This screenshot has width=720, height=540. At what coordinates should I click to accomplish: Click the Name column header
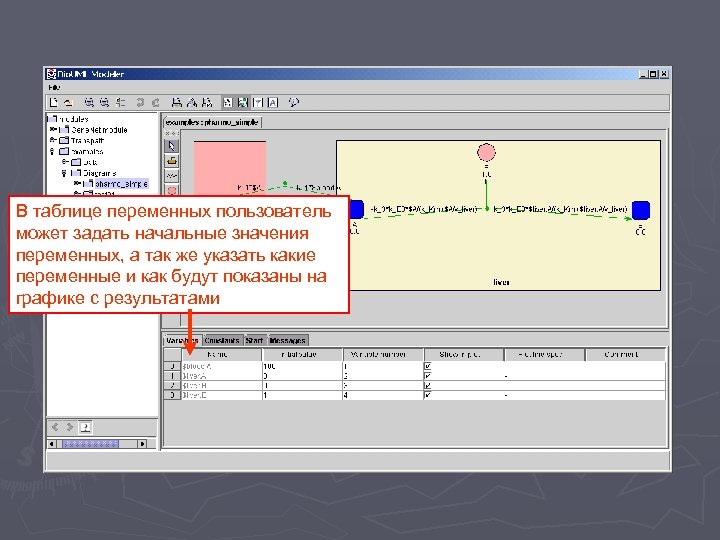coord(221,354)
